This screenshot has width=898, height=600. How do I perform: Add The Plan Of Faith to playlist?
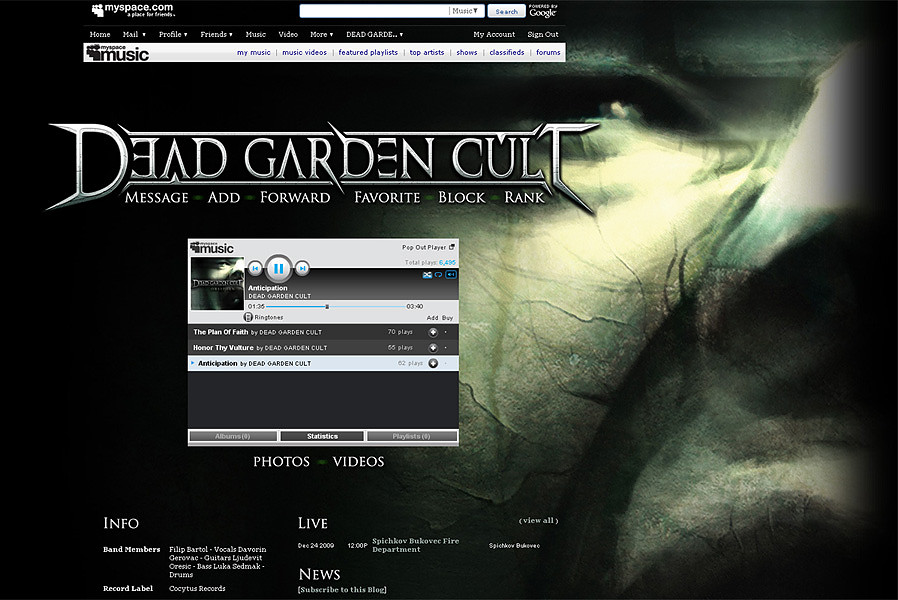coord(433,332)
